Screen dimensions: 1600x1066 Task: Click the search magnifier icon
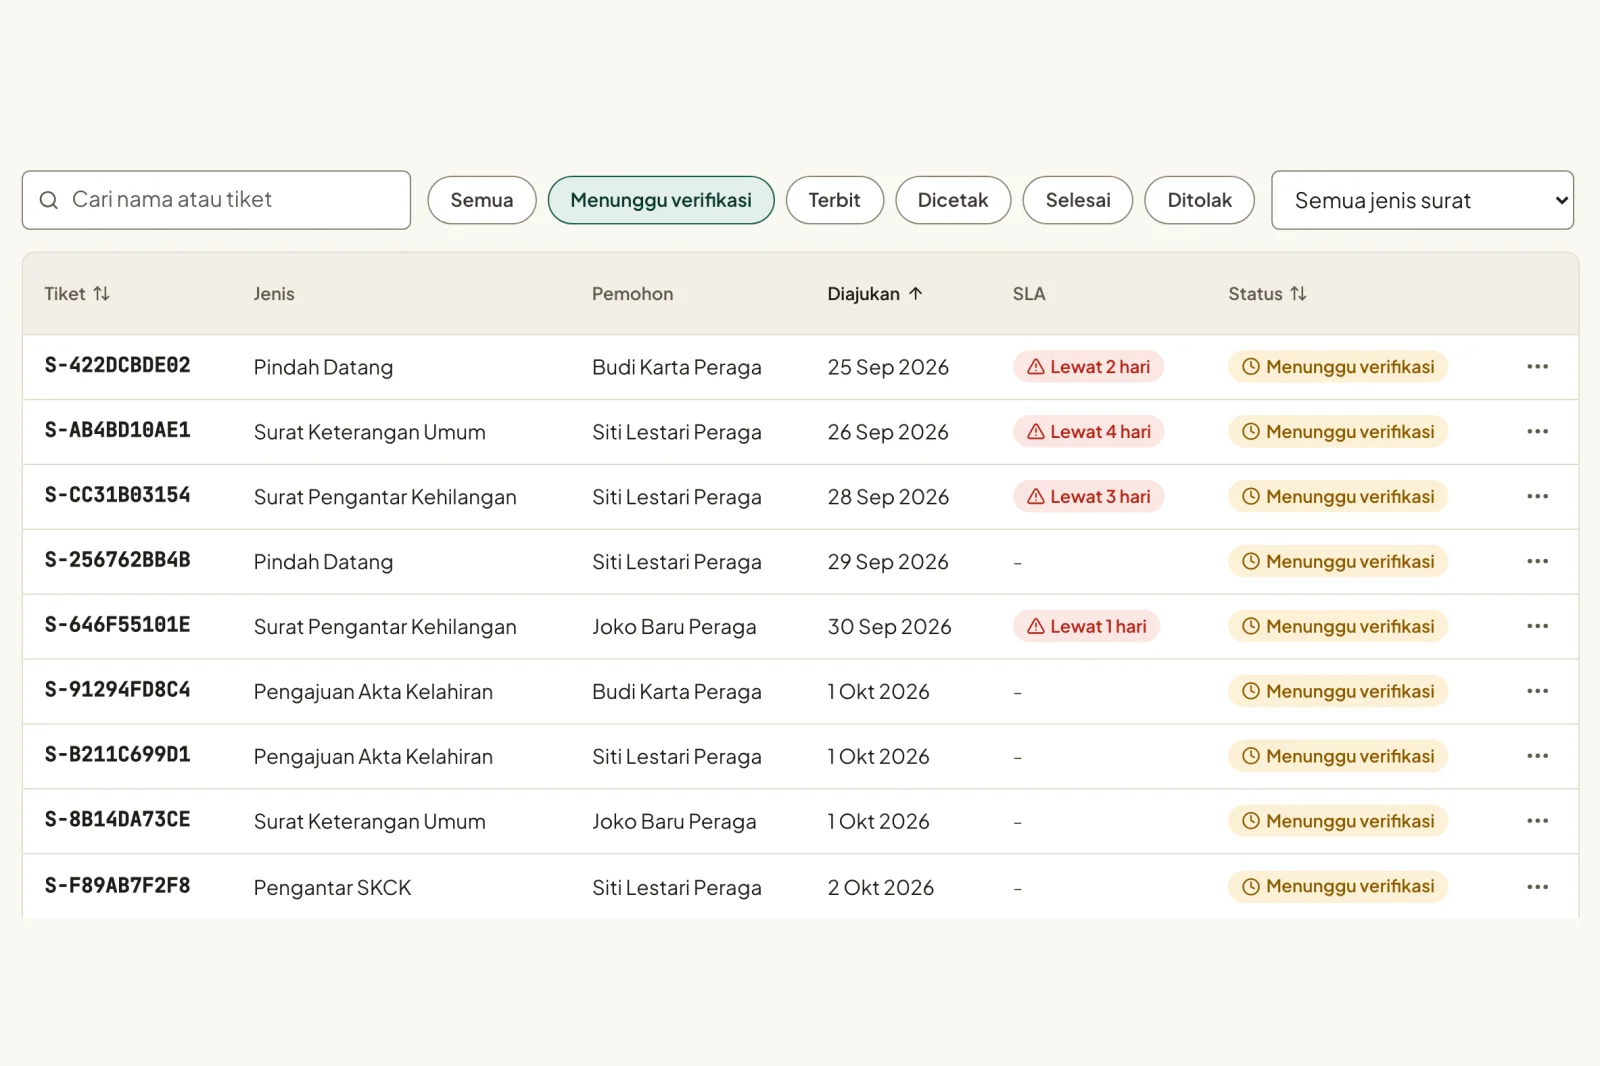click(48, 200)
